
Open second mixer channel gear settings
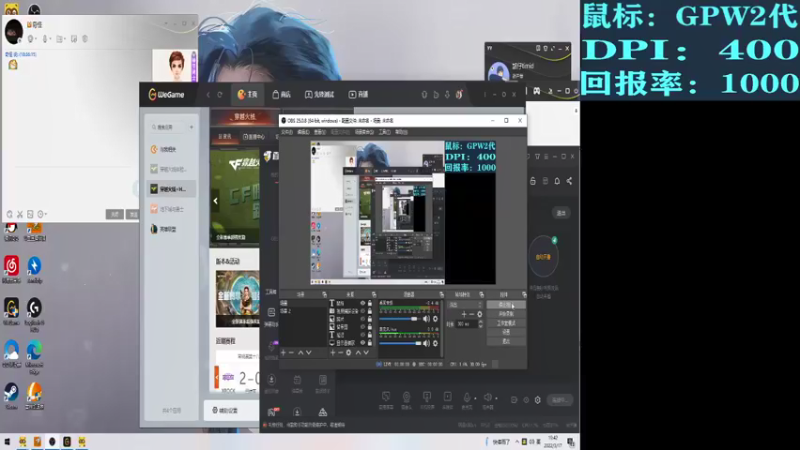(x=435, y=343)
